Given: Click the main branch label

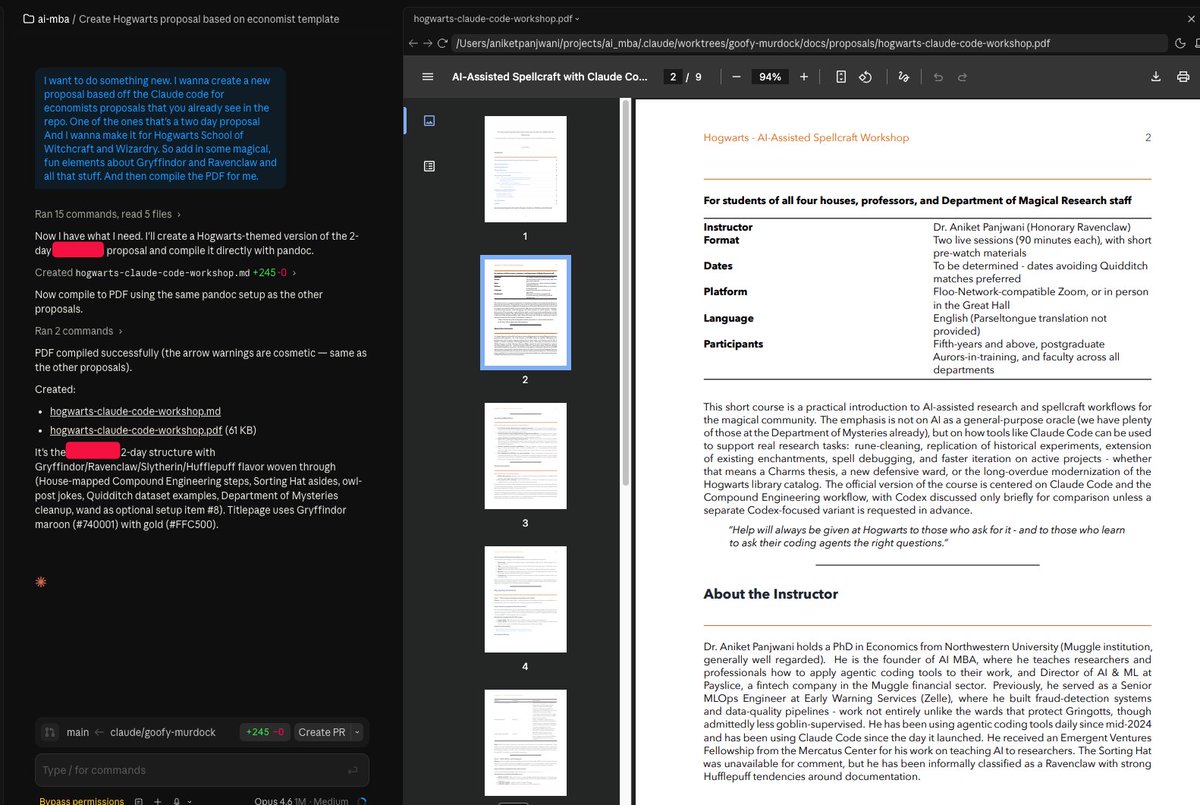Looking at the screenshot, I should (78, 732).
